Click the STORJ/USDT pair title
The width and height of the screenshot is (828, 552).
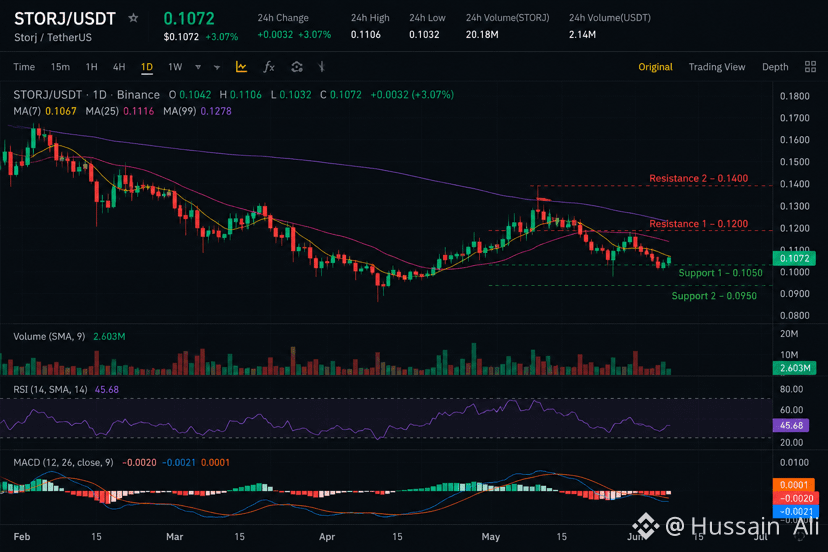[x=64, y=19]
